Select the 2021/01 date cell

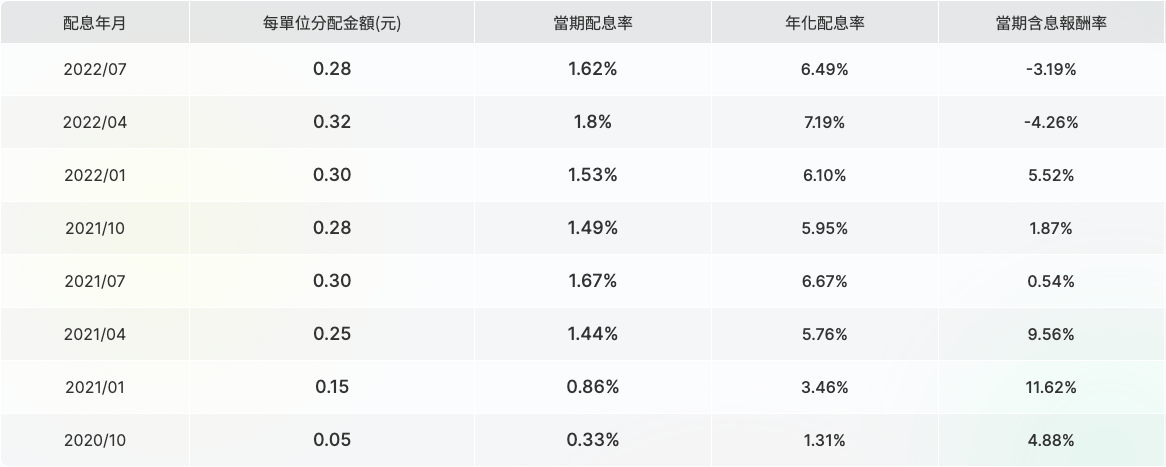tap(94, 387)
